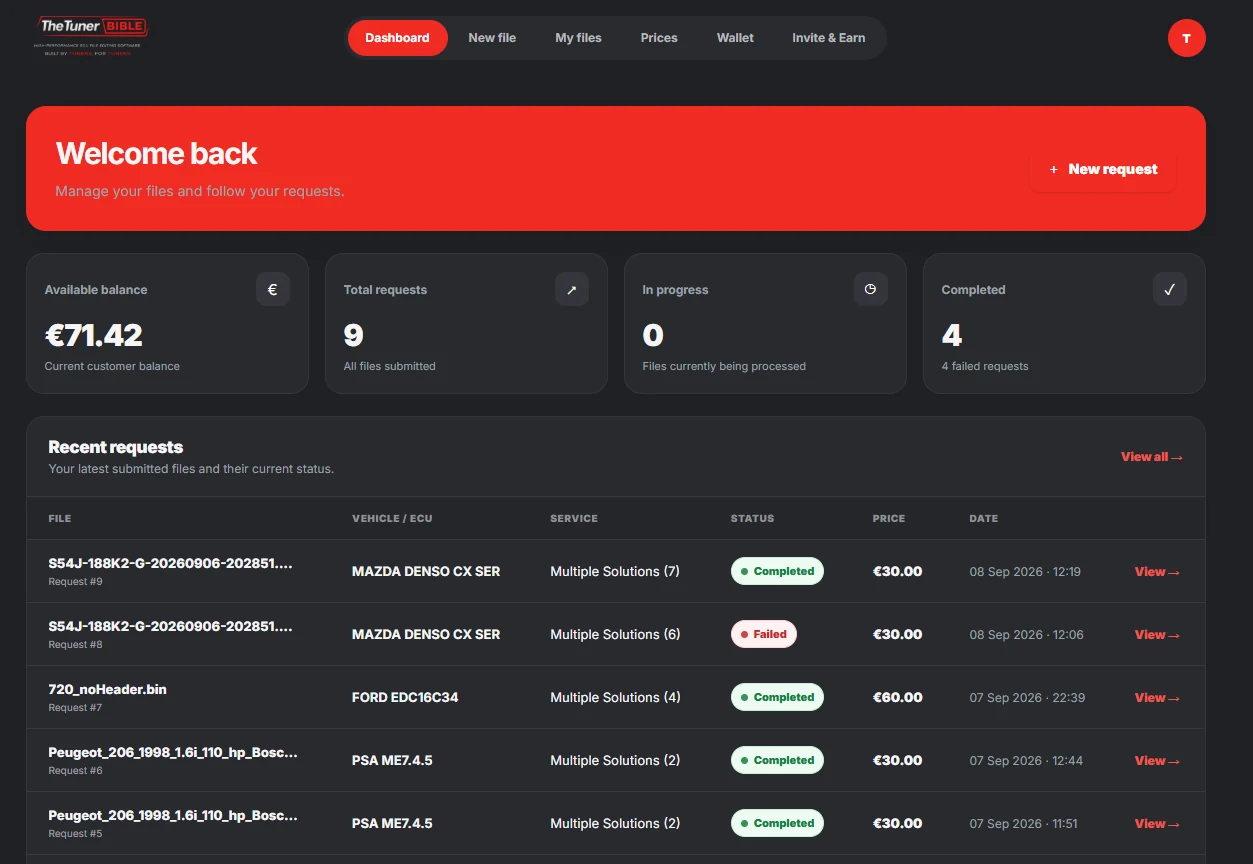Click date 08 Sep 2026 · 12:19

tap(1025, 572)
